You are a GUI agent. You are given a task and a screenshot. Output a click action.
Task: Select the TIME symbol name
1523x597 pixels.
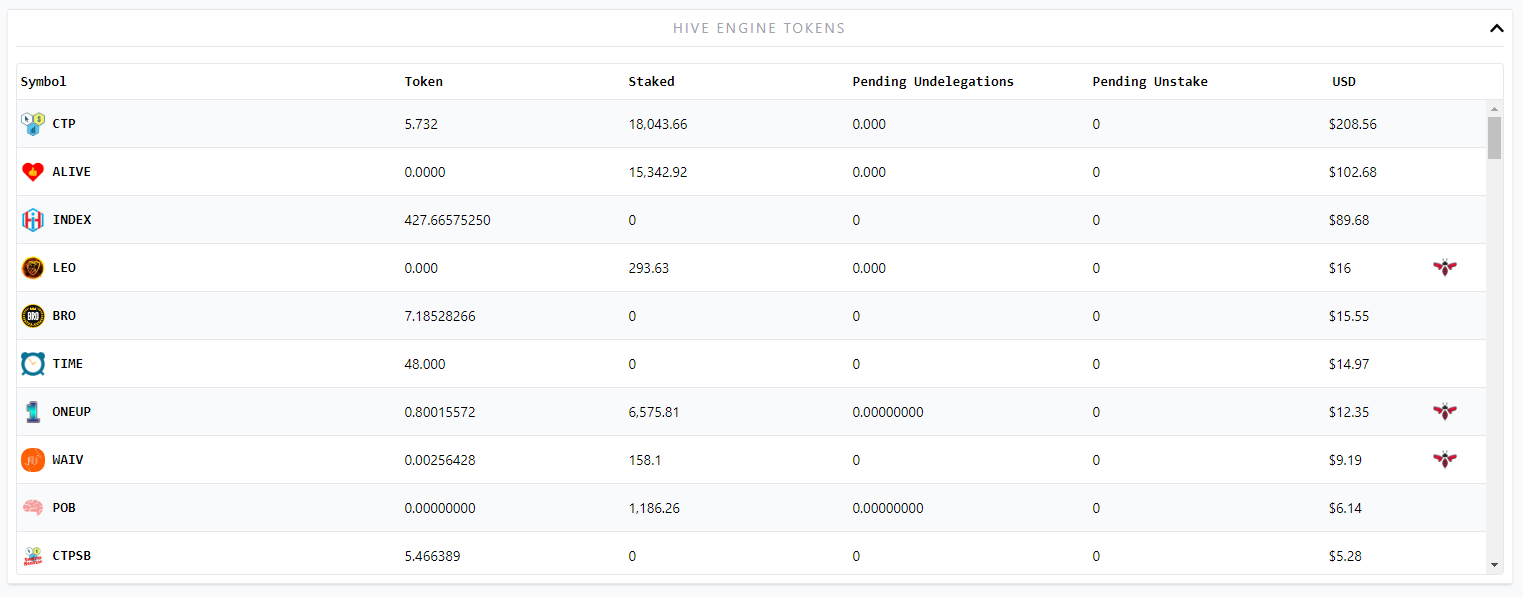coord(68,364)
